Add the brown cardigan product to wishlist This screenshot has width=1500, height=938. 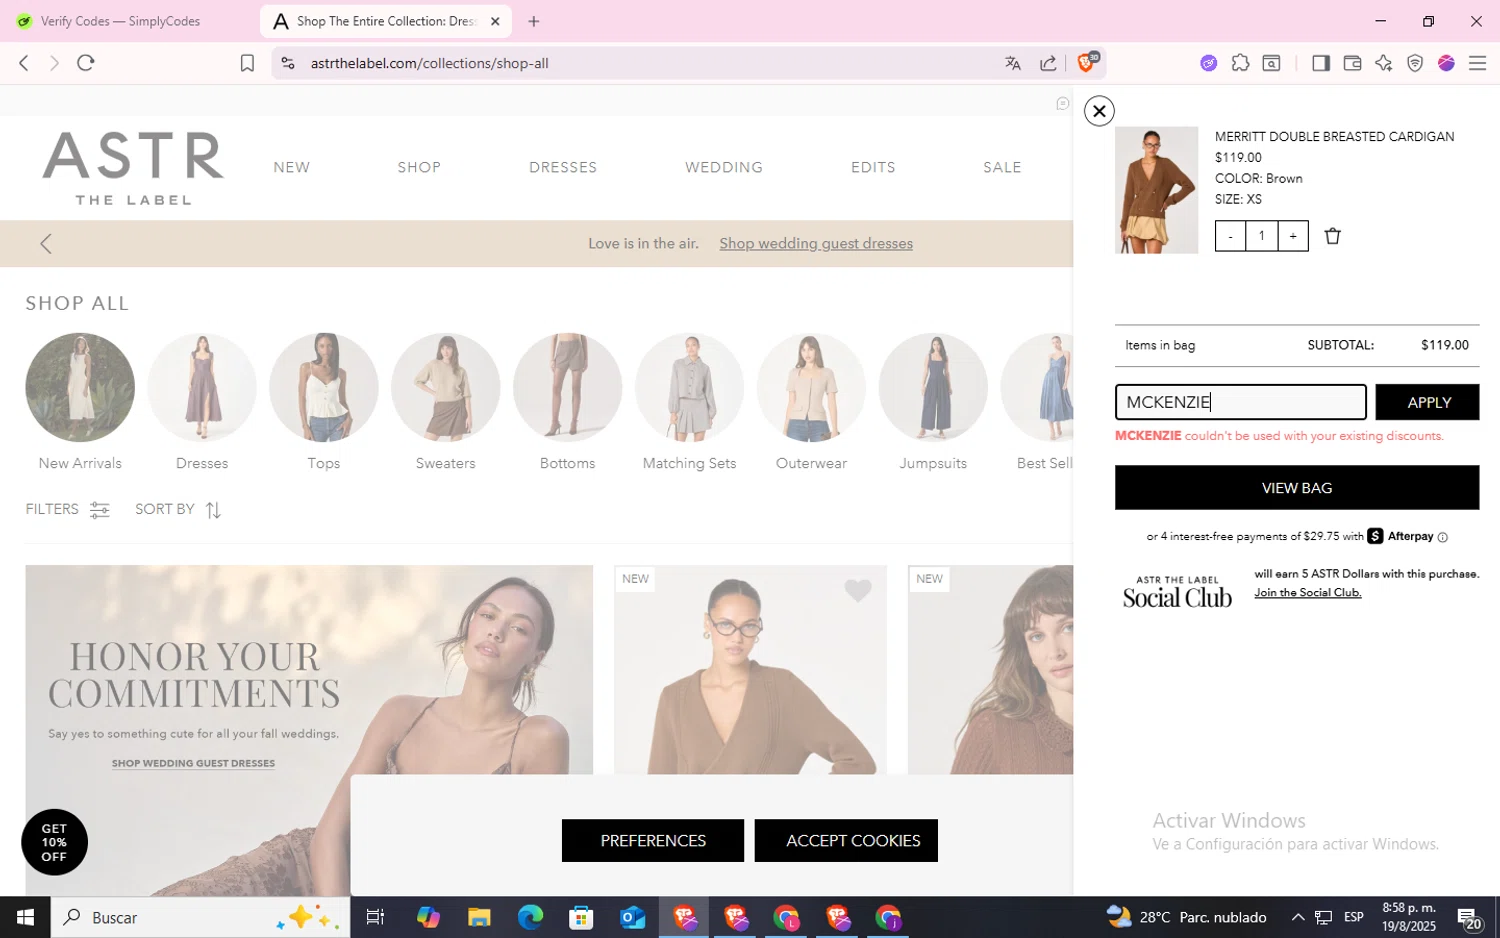coord(858,591)
